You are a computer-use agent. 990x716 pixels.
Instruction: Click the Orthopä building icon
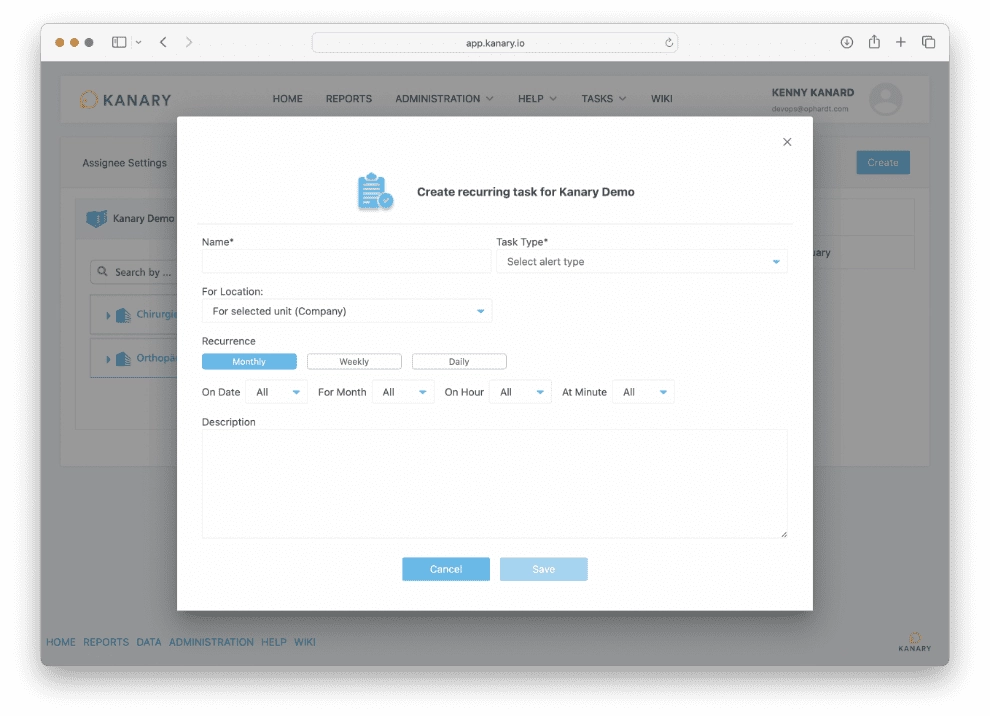click(123, 359)
